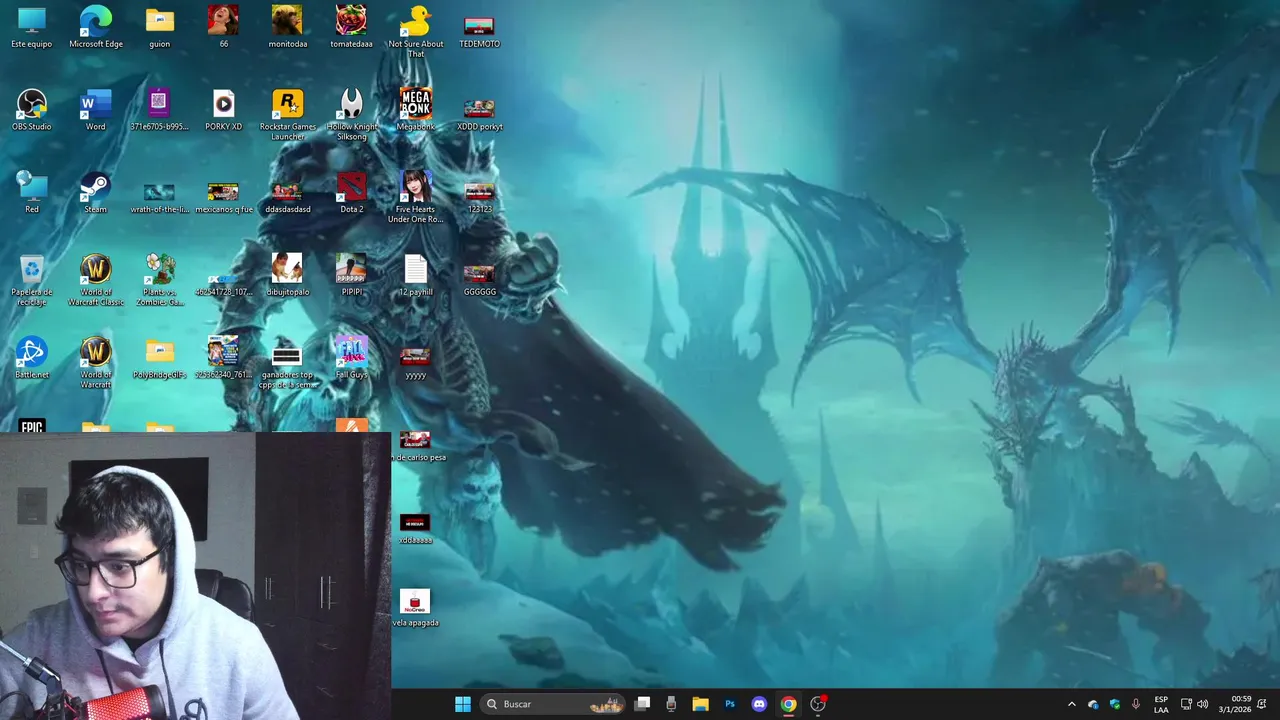Open Plants vs. Zombies game shortcut

pos(159,280)
